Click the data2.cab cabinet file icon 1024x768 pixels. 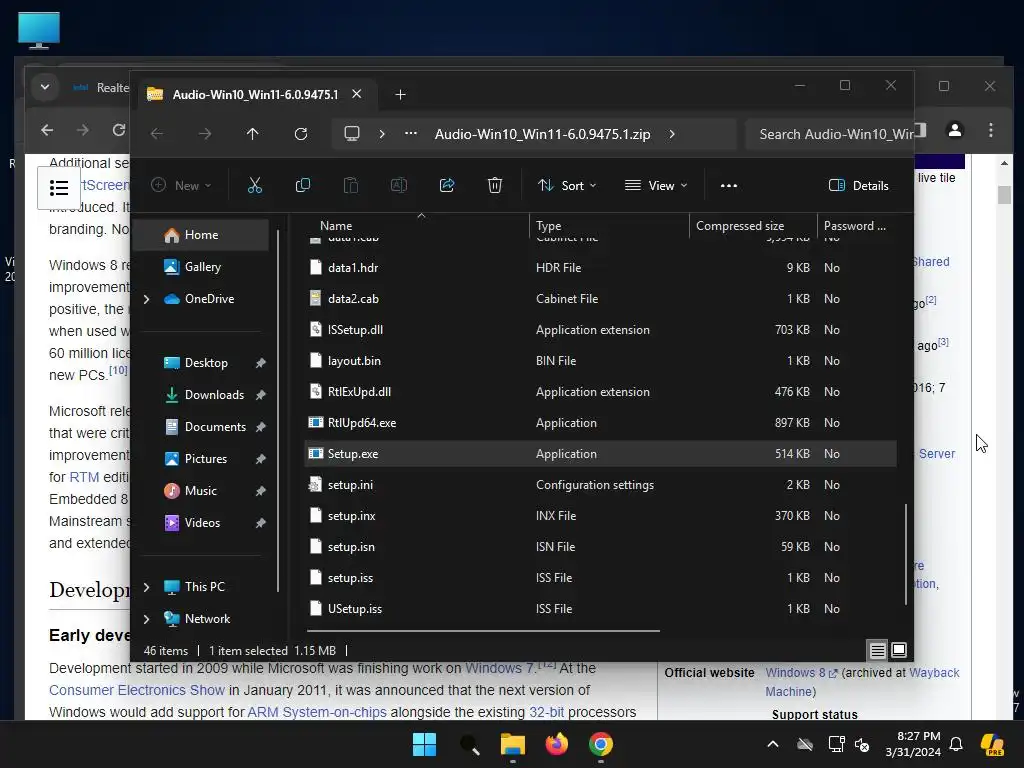click(x=315, y=298)
